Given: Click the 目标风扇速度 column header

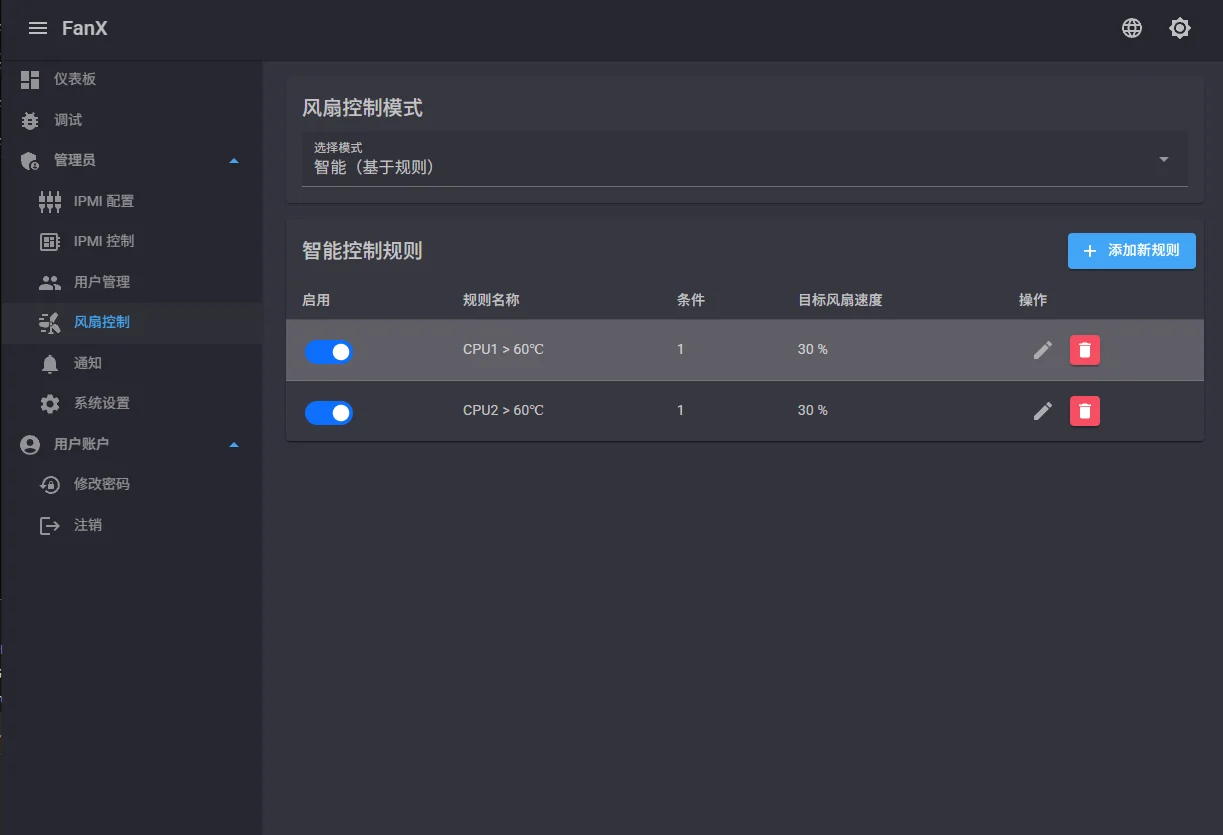Looking at the screenshot, I should click(840, 300).
